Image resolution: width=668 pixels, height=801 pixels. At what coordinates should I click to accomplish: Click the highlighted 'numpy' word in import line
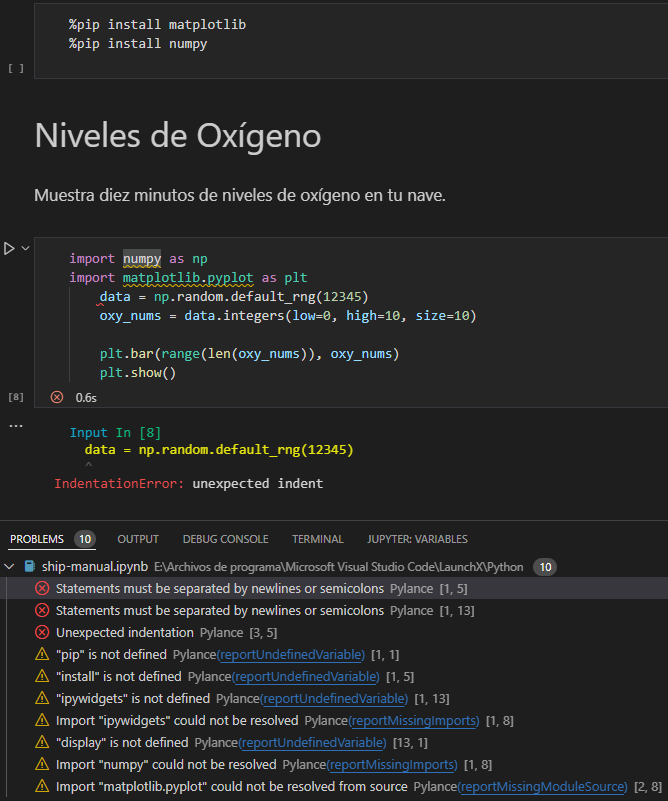coord(142,258)
